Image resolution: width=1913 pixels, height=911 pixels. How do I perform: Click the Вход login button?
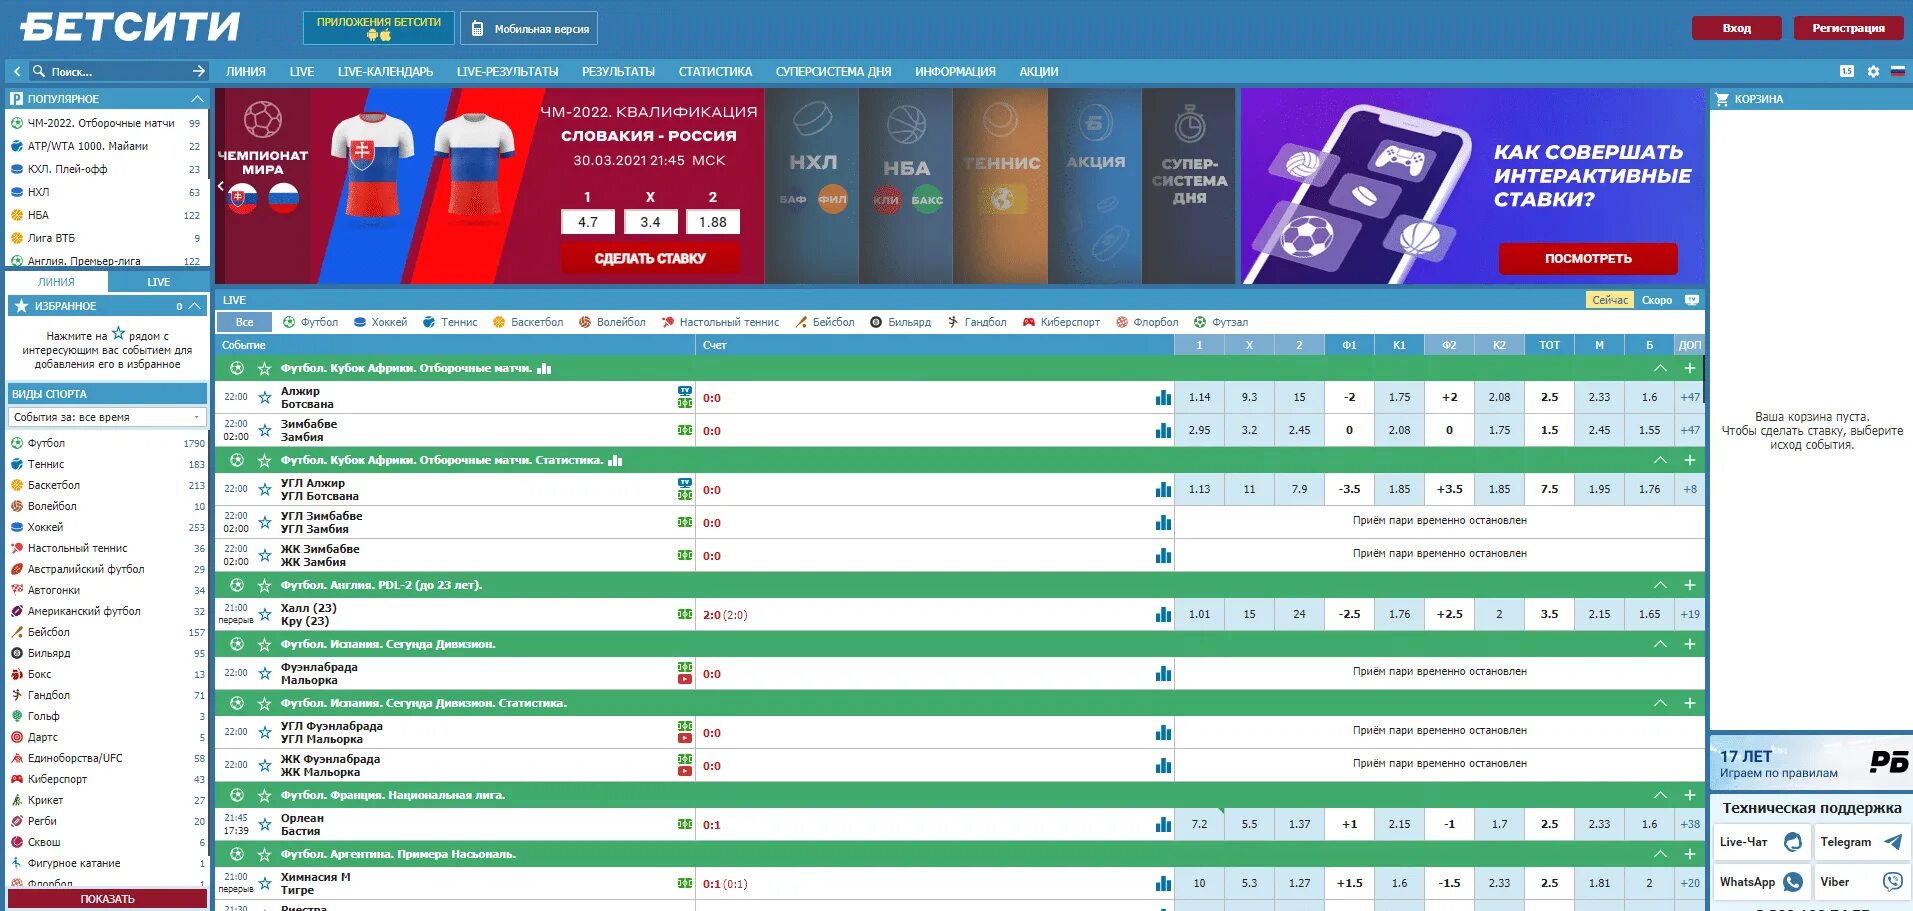[1737, 28]
